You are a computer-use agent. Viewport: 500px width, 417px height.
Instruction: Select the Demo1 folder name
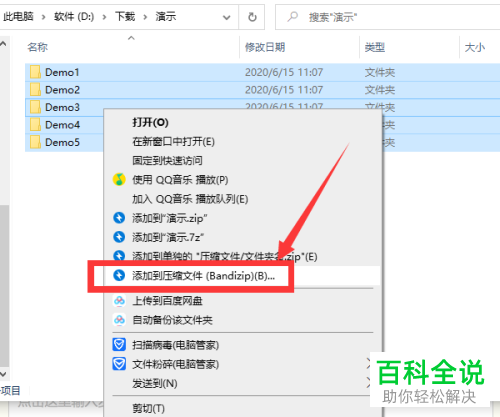point(62,72)
